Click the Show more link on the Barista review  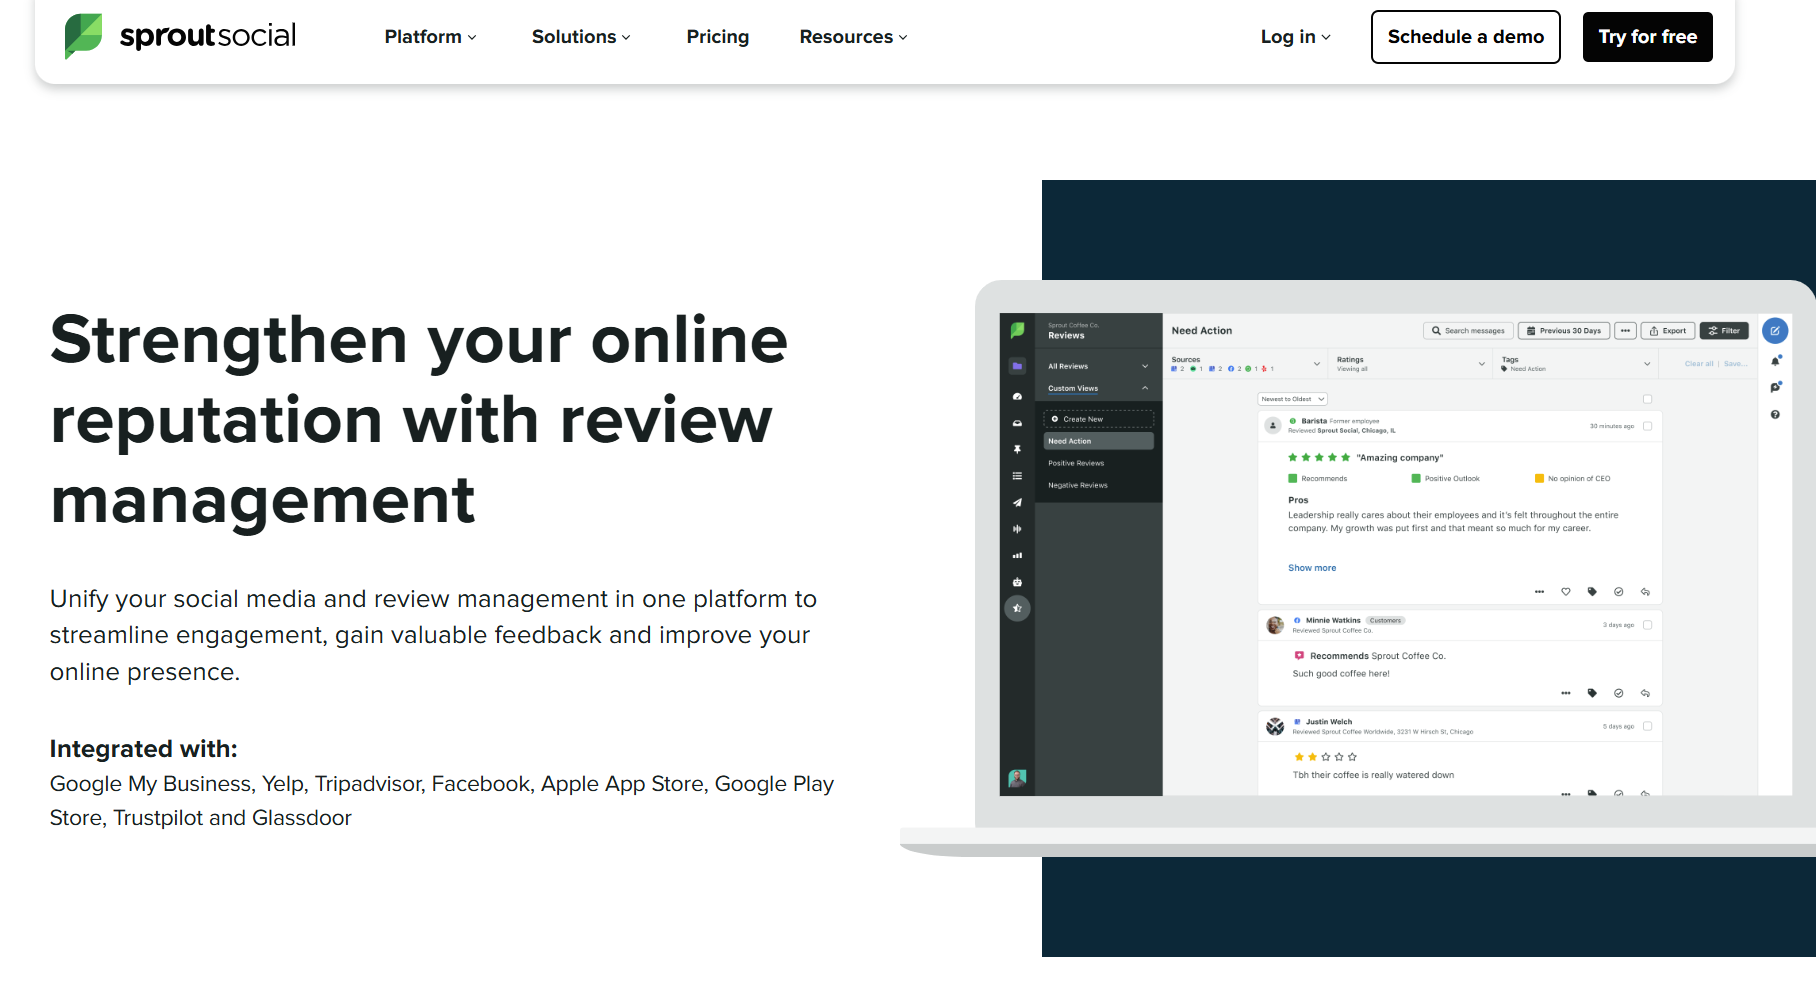pos(1311,567)
